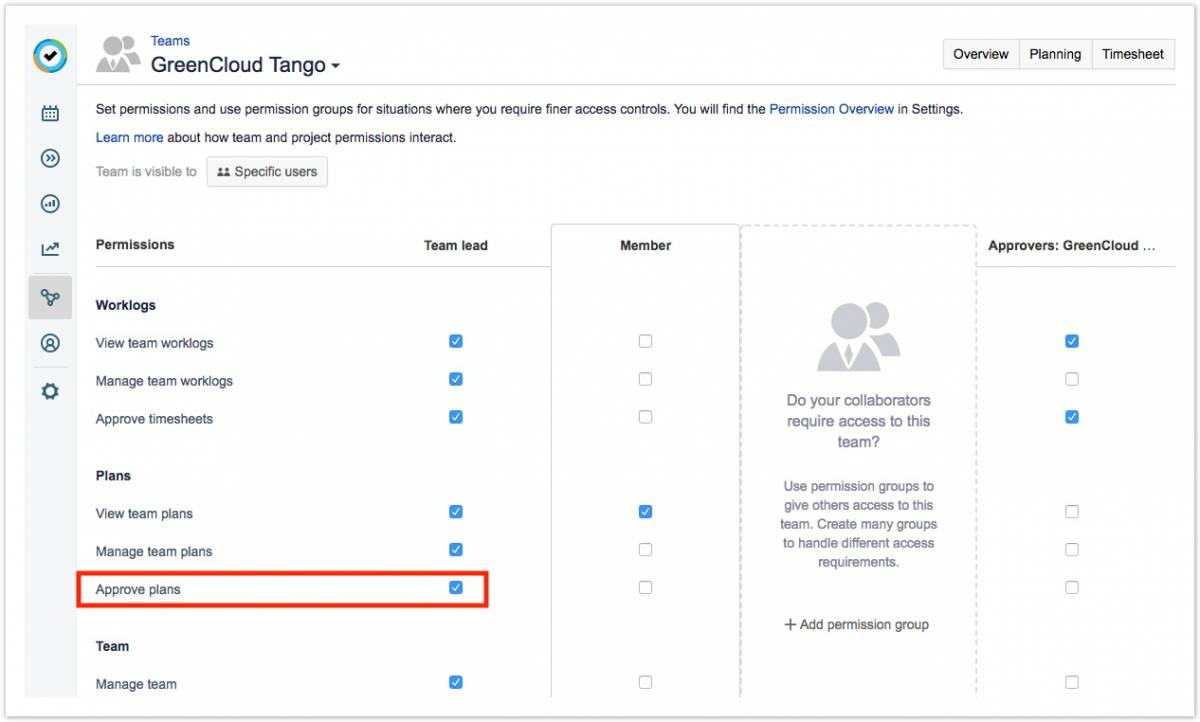Open the bar chart reports icon
Screen dimensions: 1200x722
click(x=50, y=204)
